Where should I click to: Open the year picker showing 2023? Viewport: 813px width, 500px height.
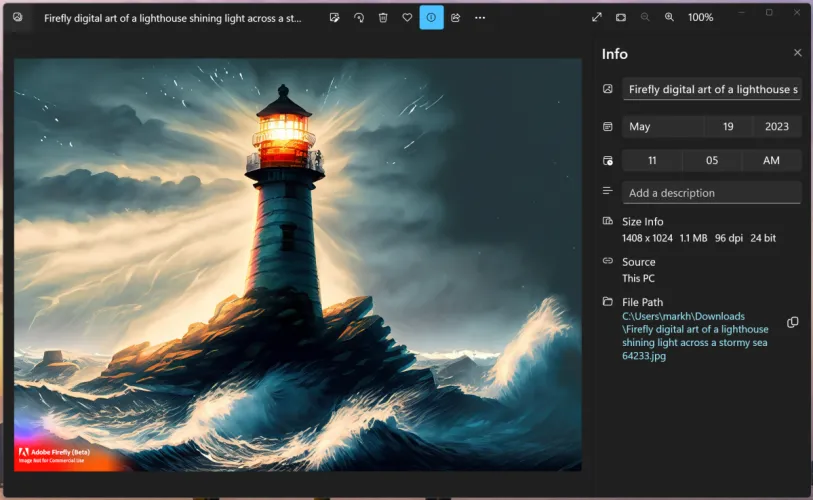point(776,127)
